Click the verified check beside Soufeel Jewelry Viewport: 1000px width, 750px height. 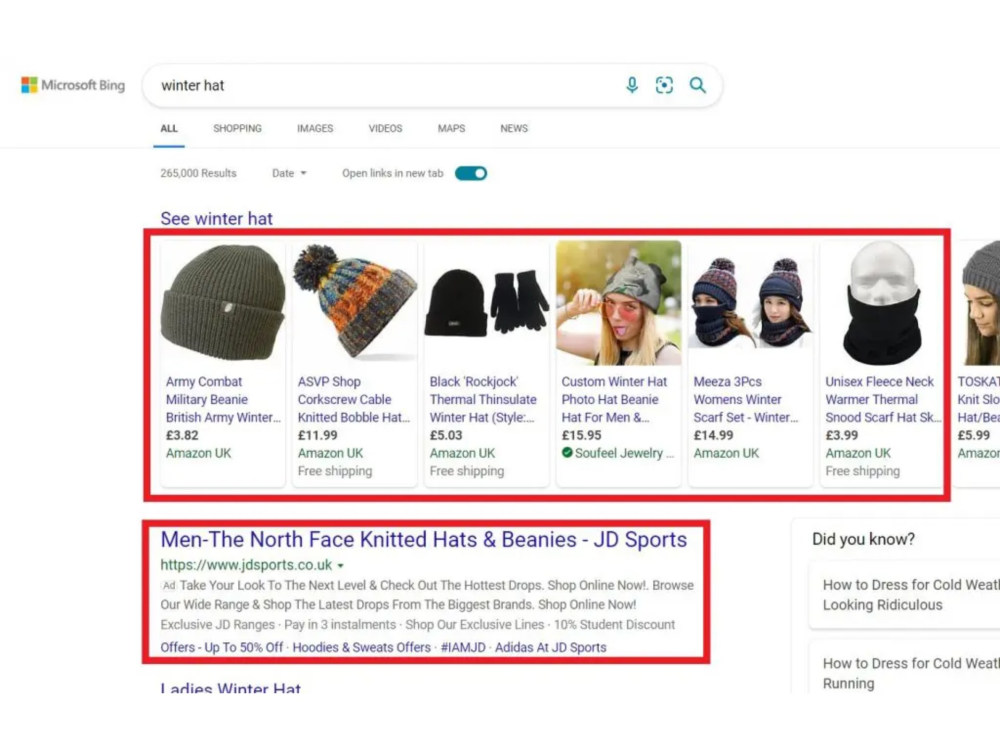[x=567, y=453]
